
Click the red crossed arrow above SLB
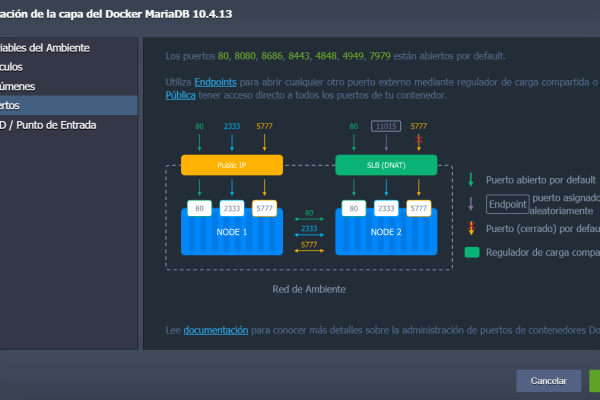pyautogui.click(x=419, y=142)
